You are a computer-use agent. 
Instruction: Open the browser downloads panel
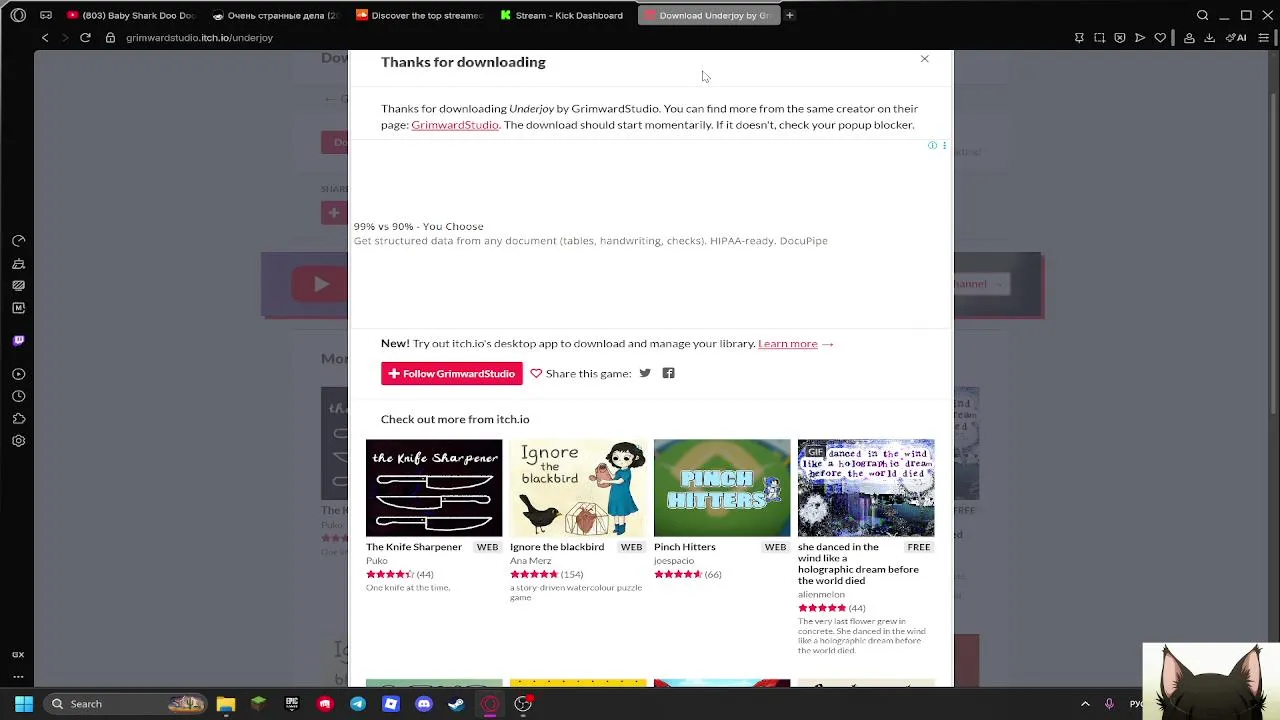(x=1209, y=38)
